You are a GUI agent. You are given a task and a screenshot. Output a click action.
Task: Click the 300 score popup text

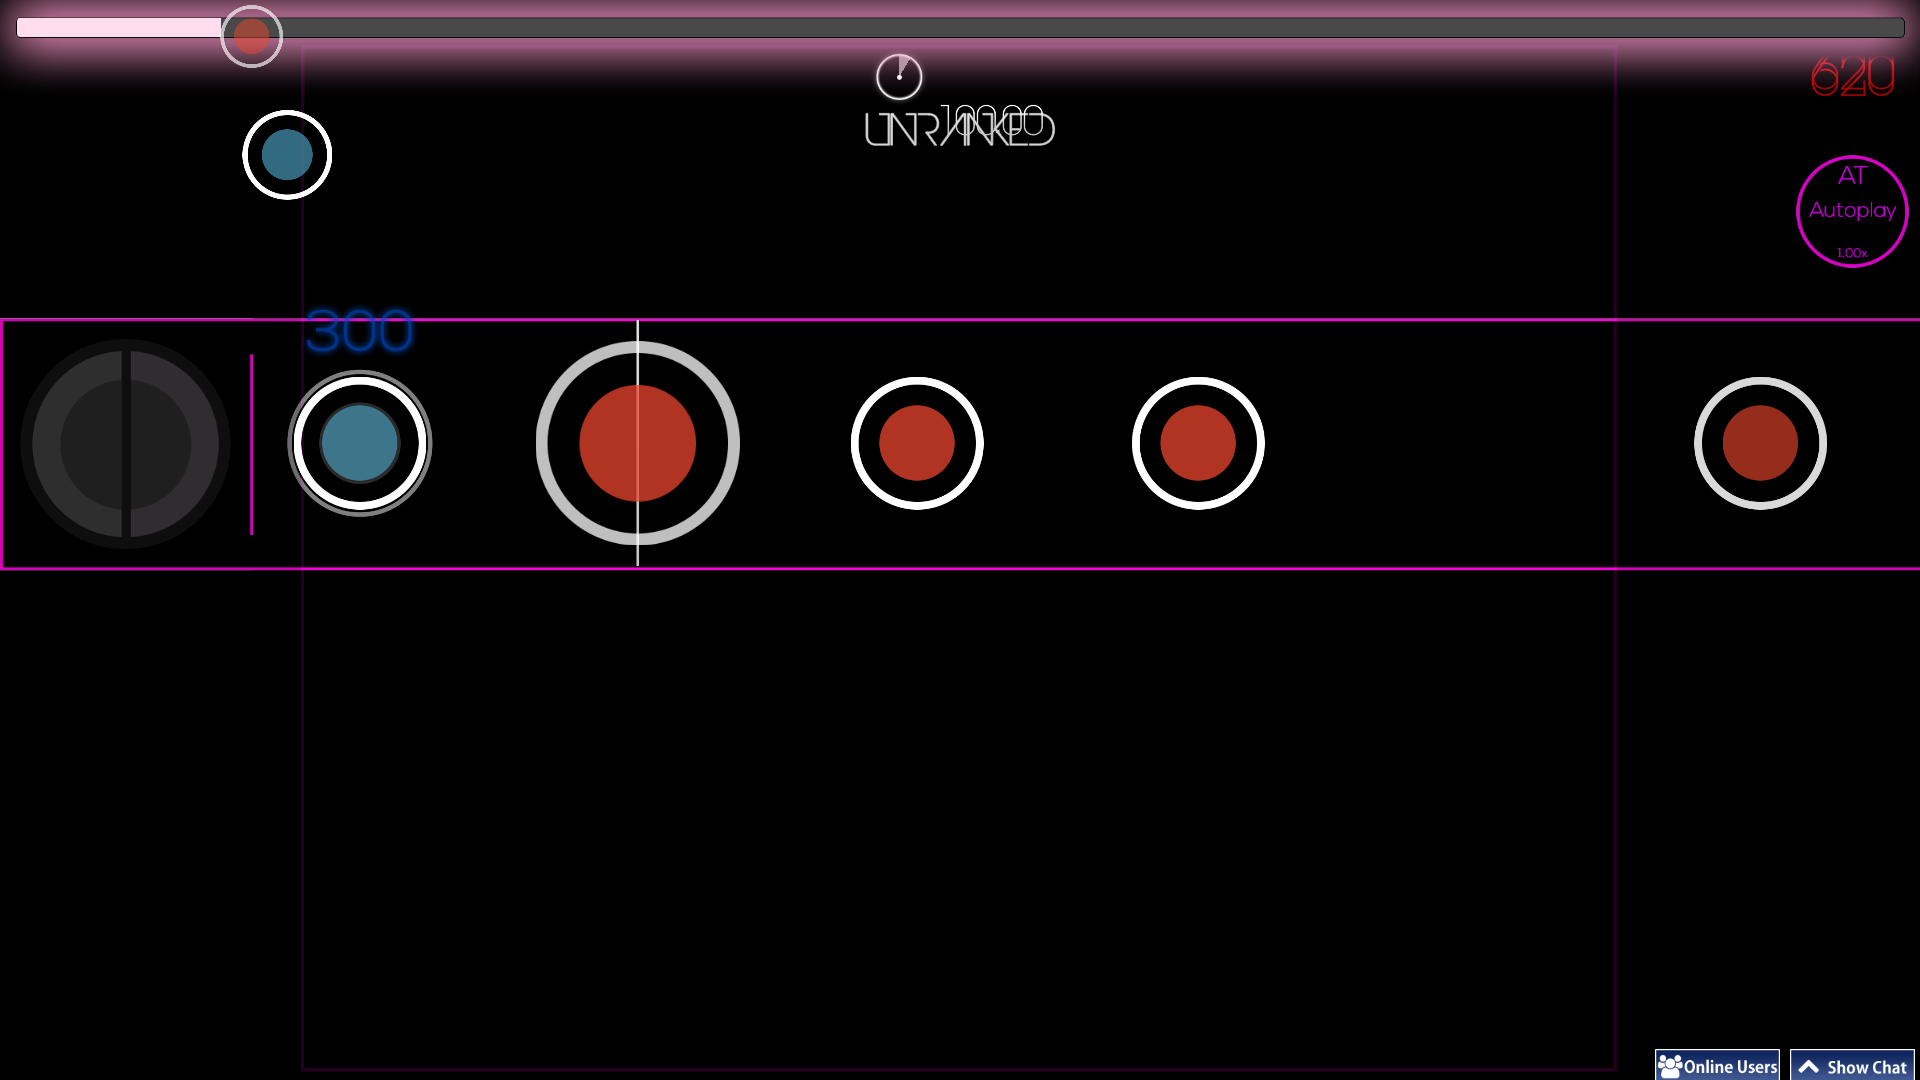359,330
